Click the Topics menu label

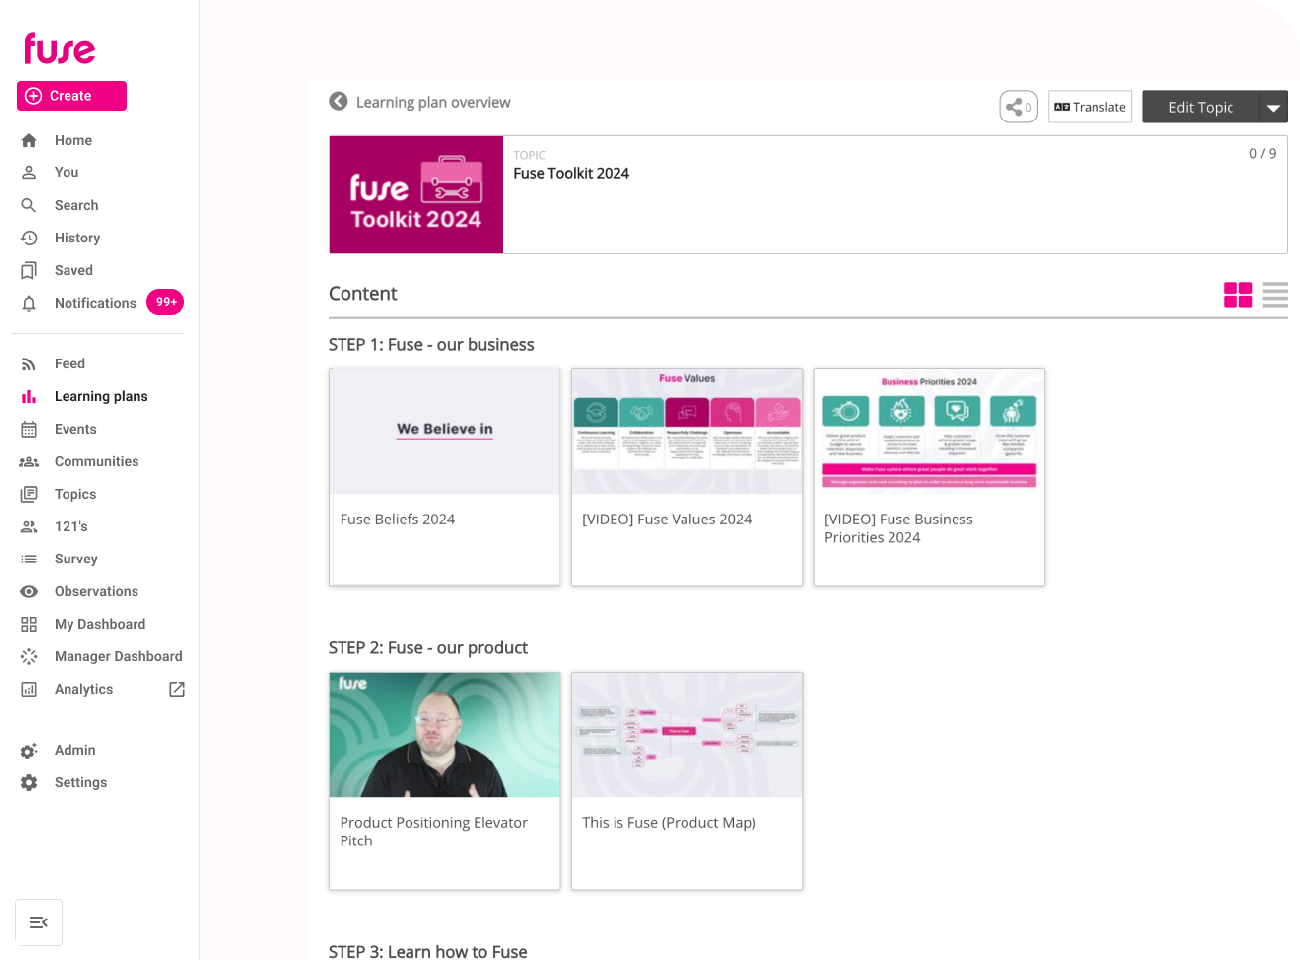click(x=75, y=495)
